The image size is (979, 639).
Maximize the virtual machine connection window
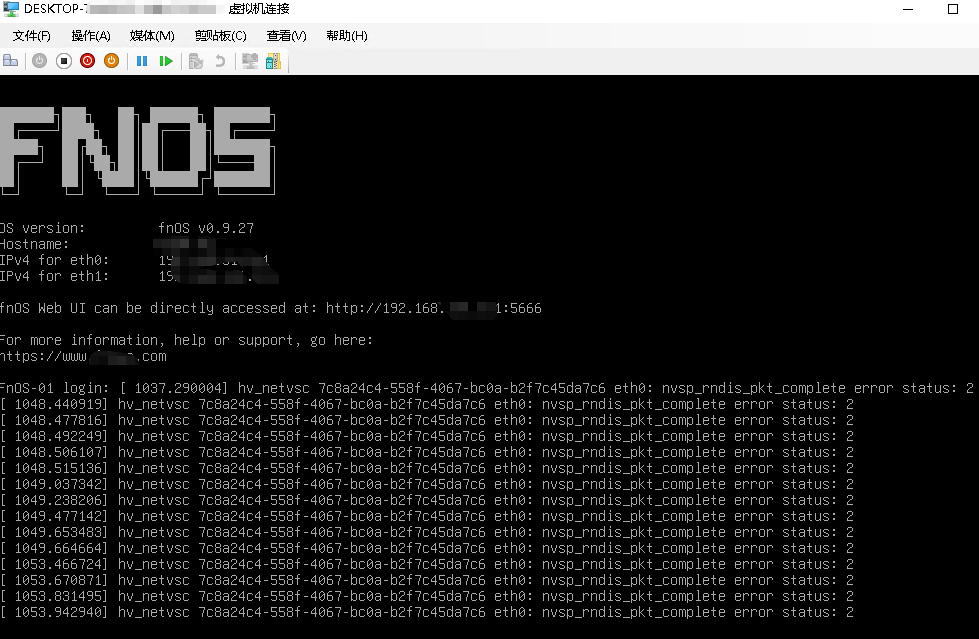(953, 9)
